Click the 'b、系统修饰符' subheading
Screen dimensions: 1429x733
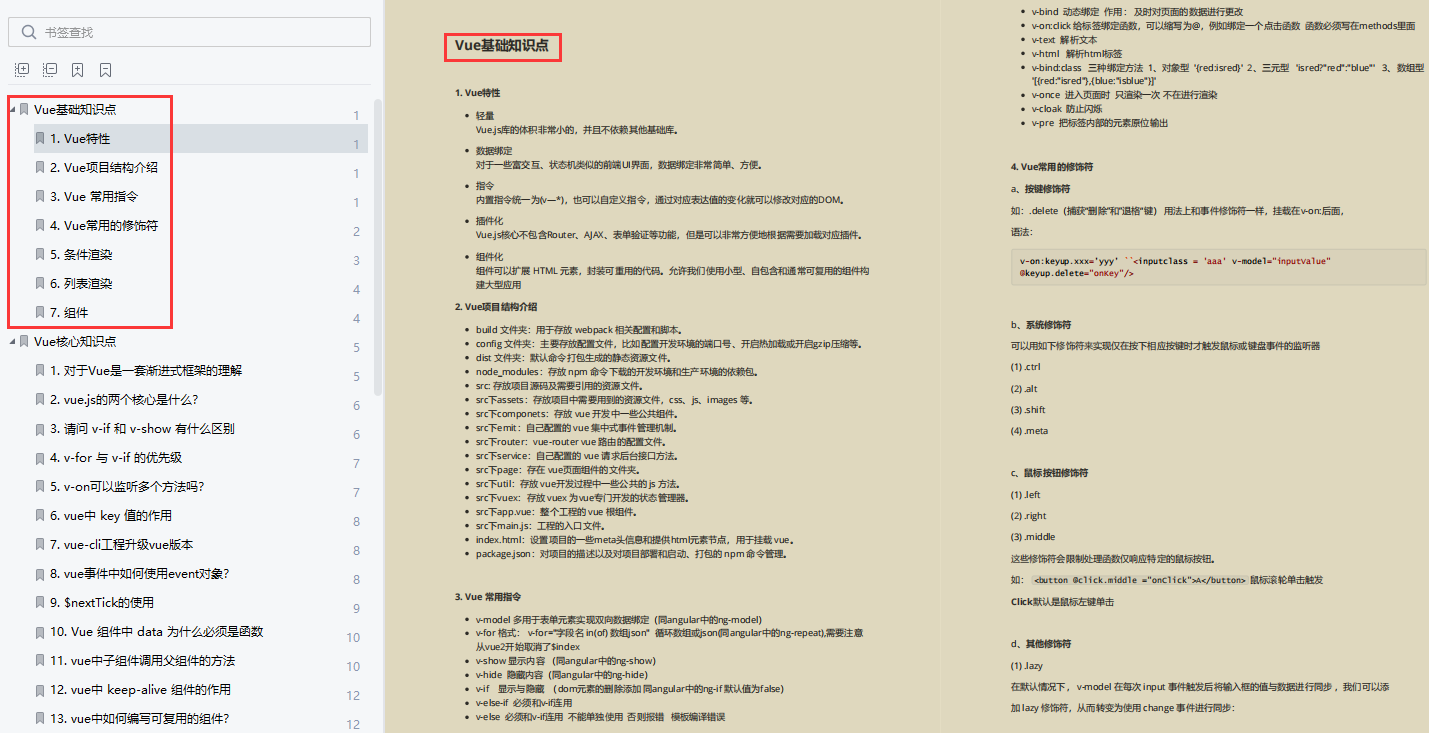[x=1040, y=325]
